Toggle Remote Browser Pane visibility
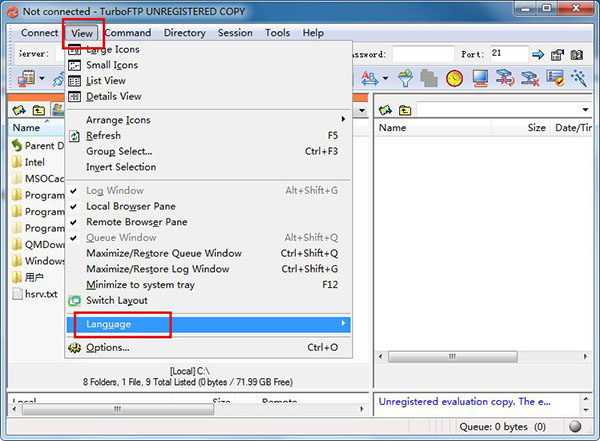 coord(209,222)
